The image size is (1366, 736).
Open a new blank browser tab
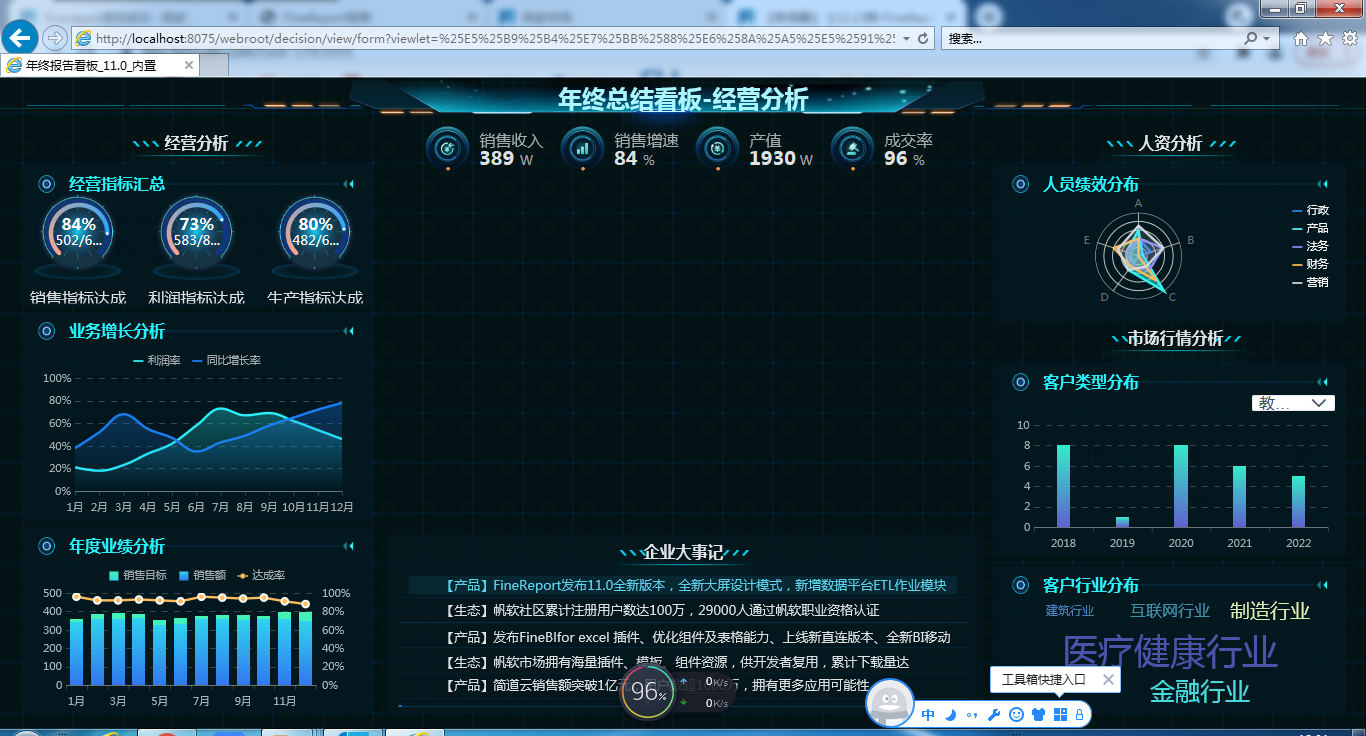click(x=214, y=65)
